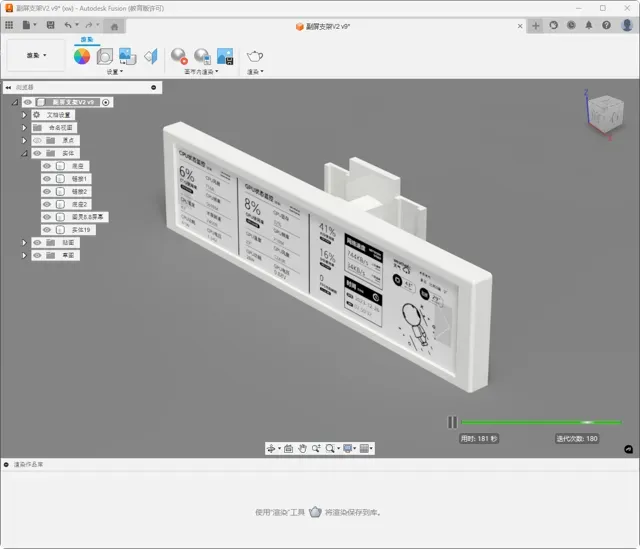This screenshot has width=640, height=549.
Task: Pause the in-canvas rendering
Action: point(452,422)
